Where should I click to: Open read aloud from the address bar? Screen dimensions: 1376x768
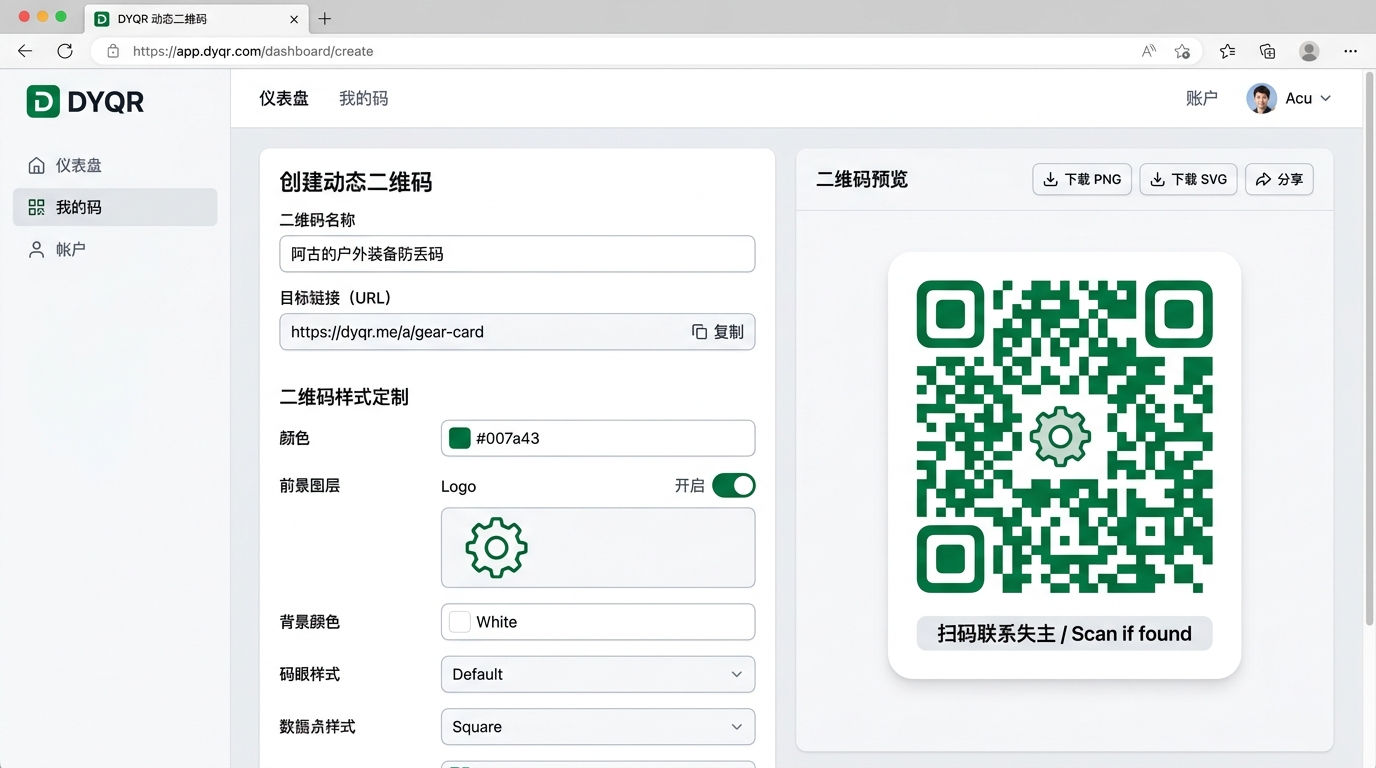tap(1149, 51)
